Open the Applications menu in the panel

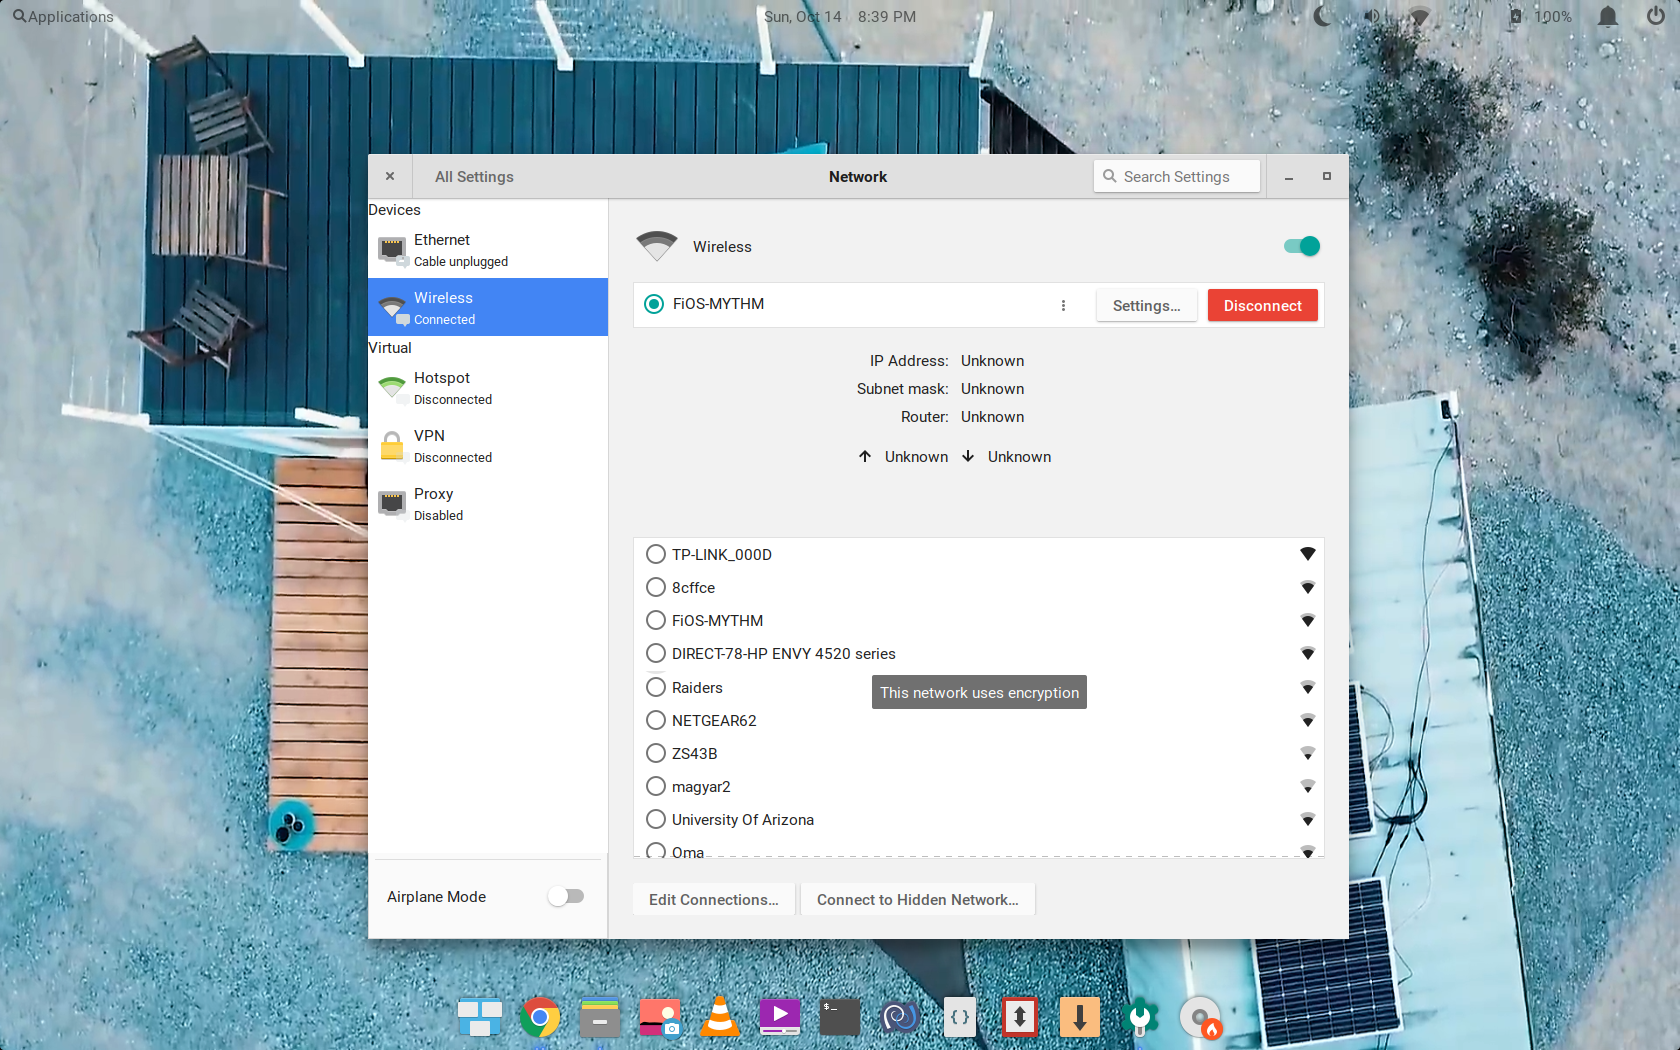pos(63,16)
